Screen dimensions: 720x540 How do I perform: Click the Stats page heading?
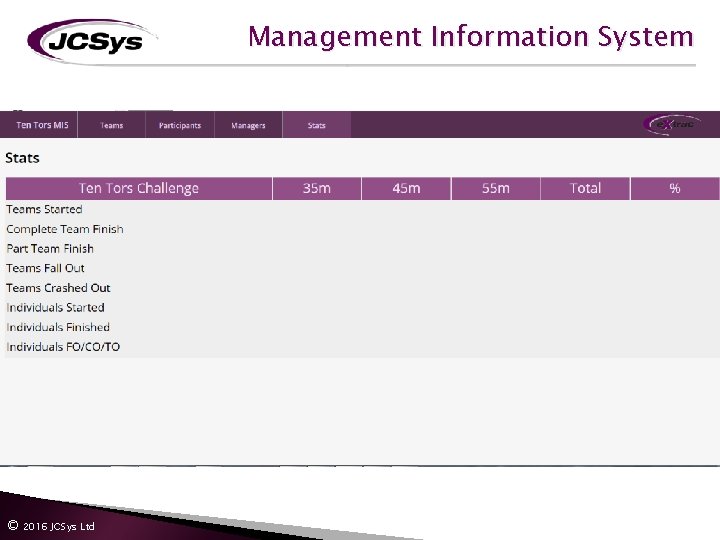(22, 158)
